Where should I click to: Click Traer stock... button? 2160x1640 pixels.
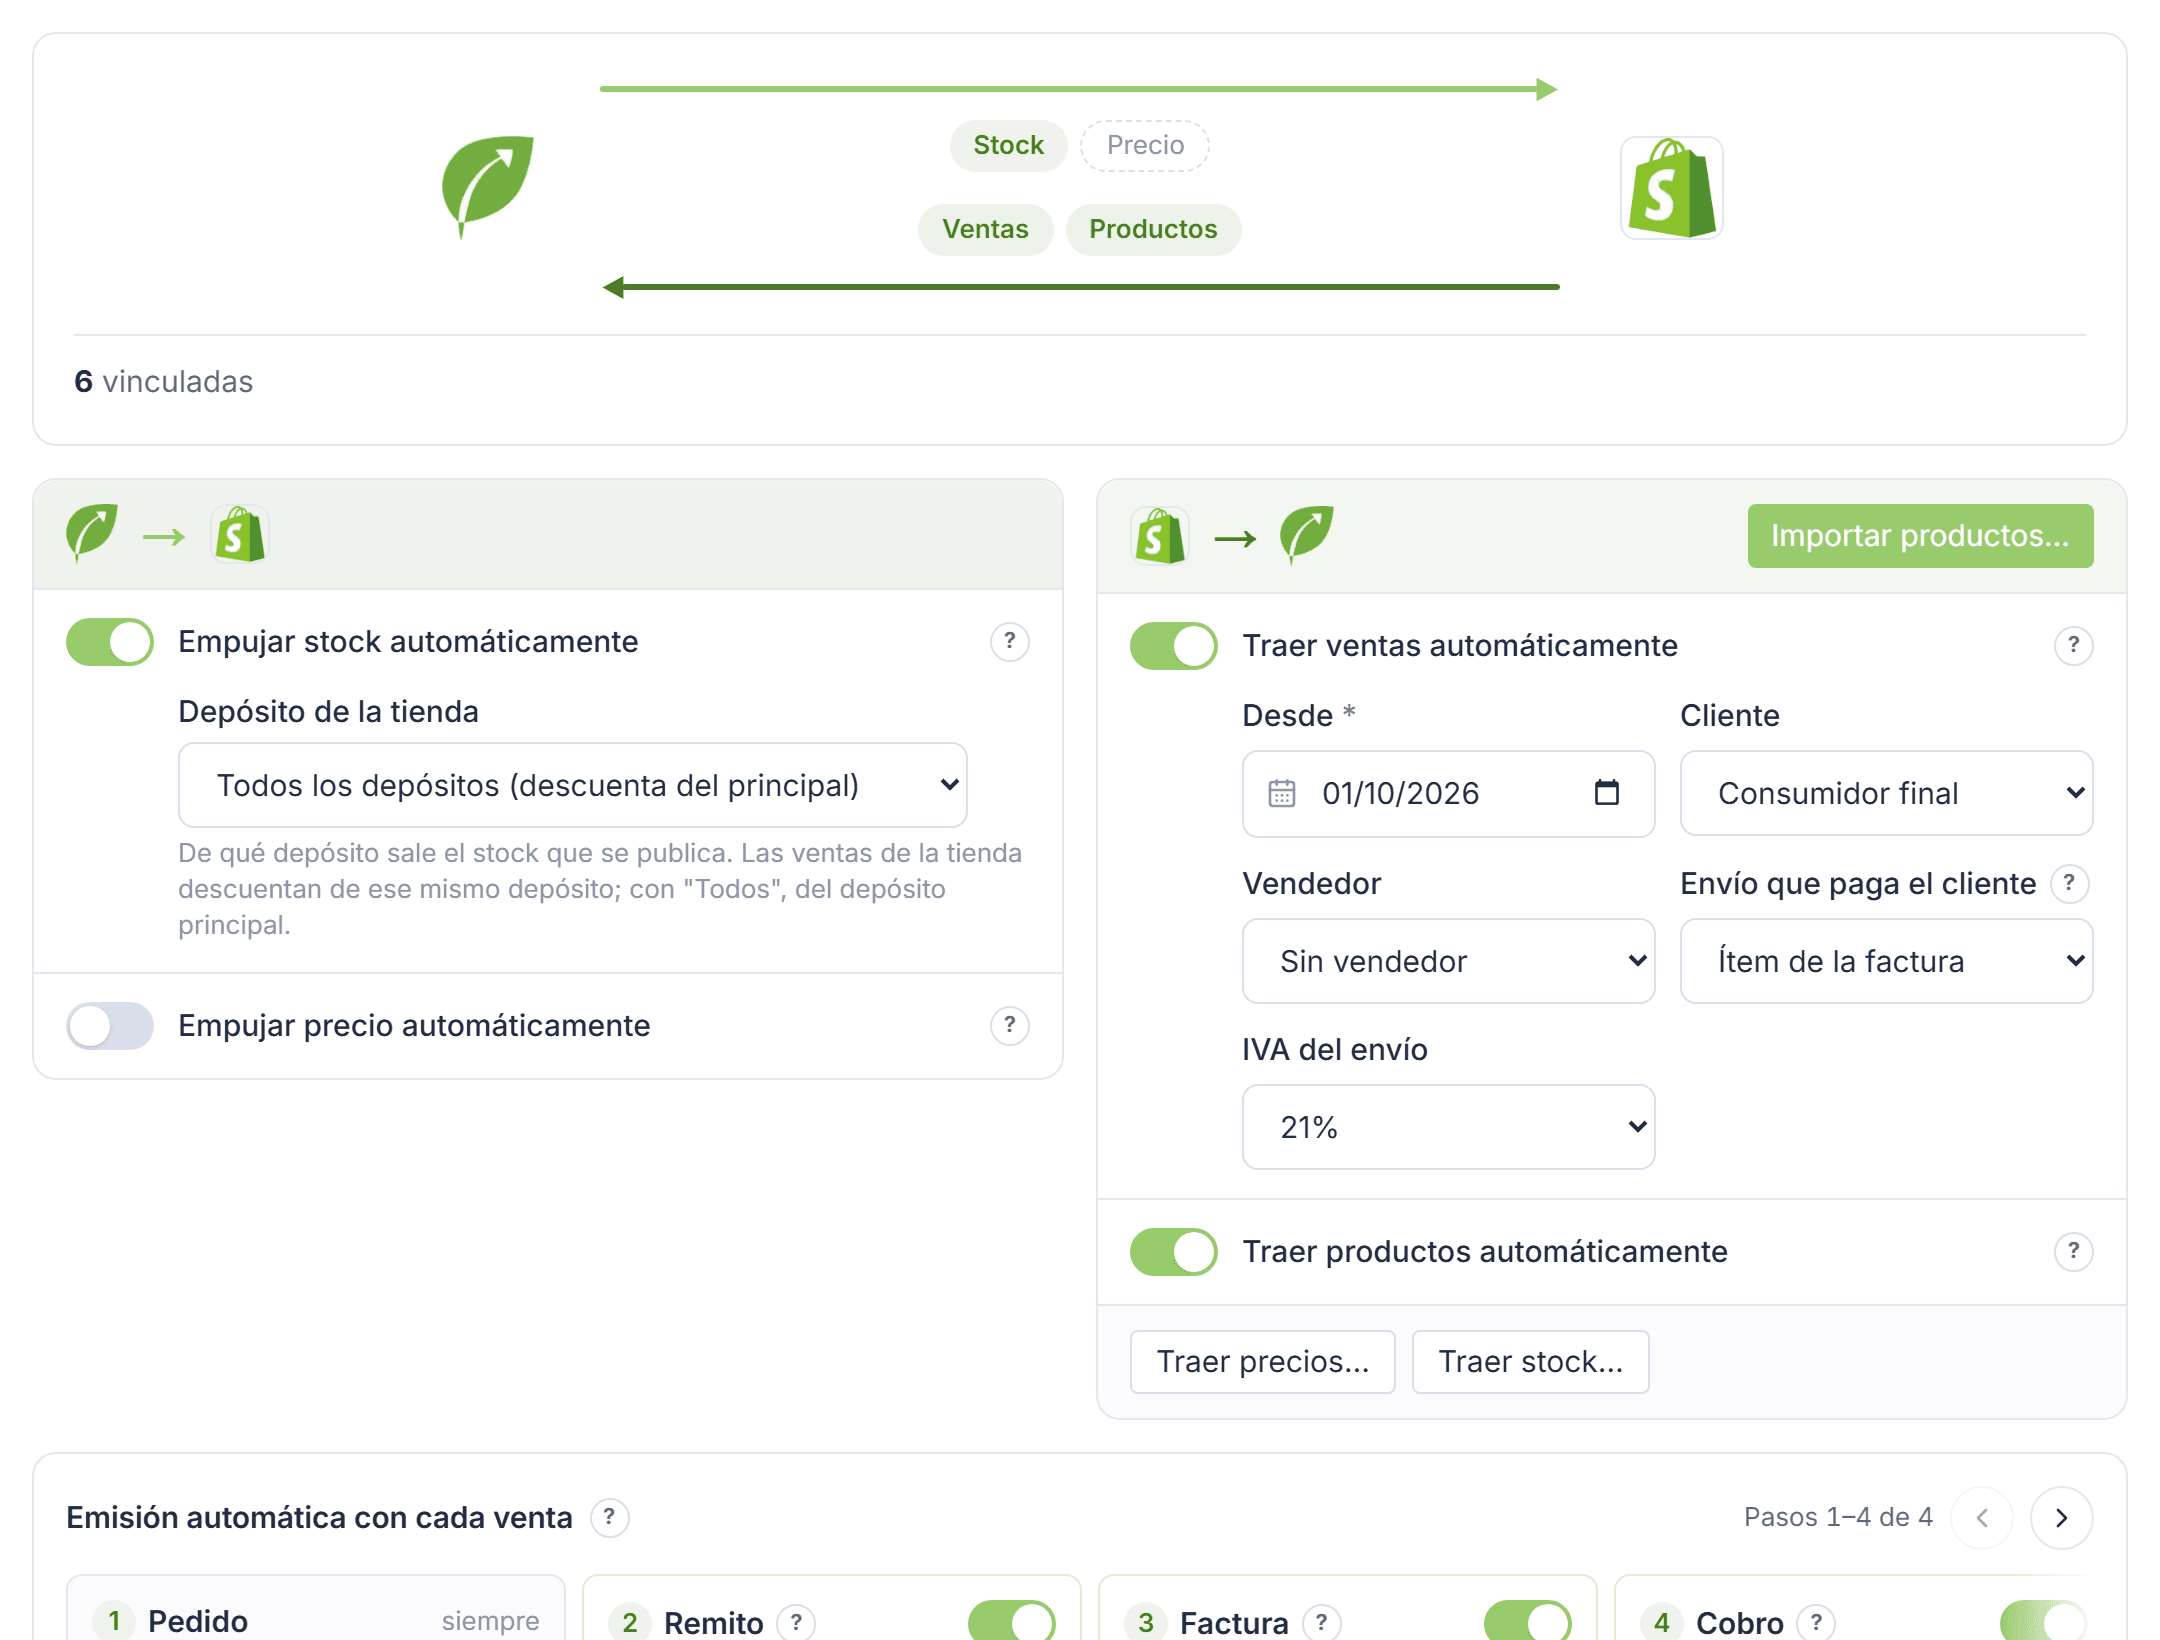tap(1530, 1361)
